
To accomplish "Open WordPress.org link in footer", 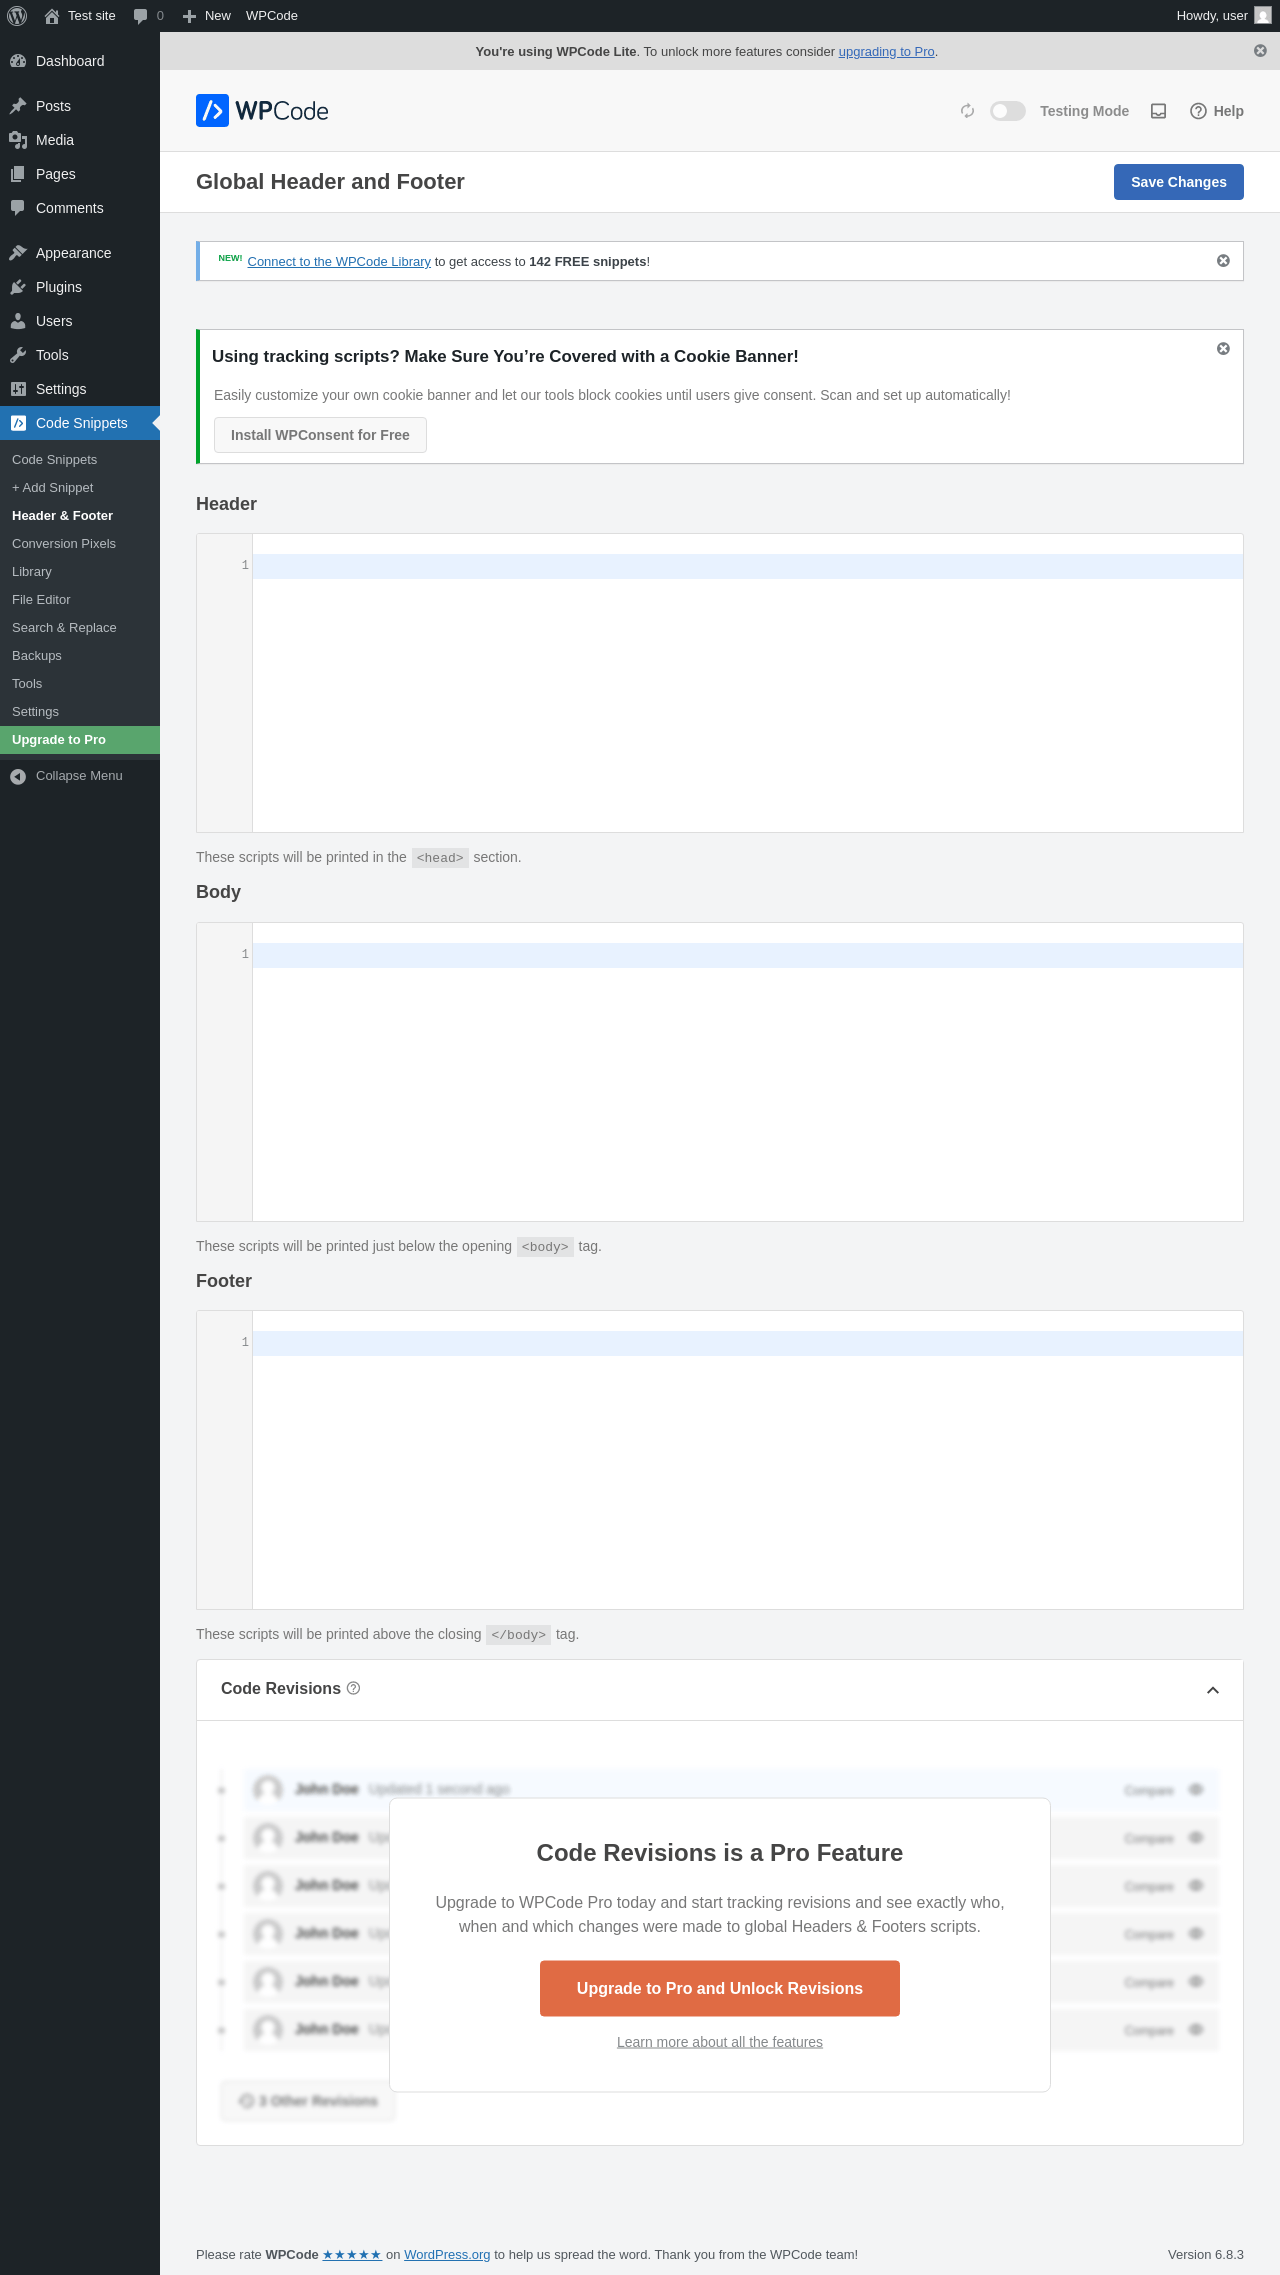I will pos(447,2254).
